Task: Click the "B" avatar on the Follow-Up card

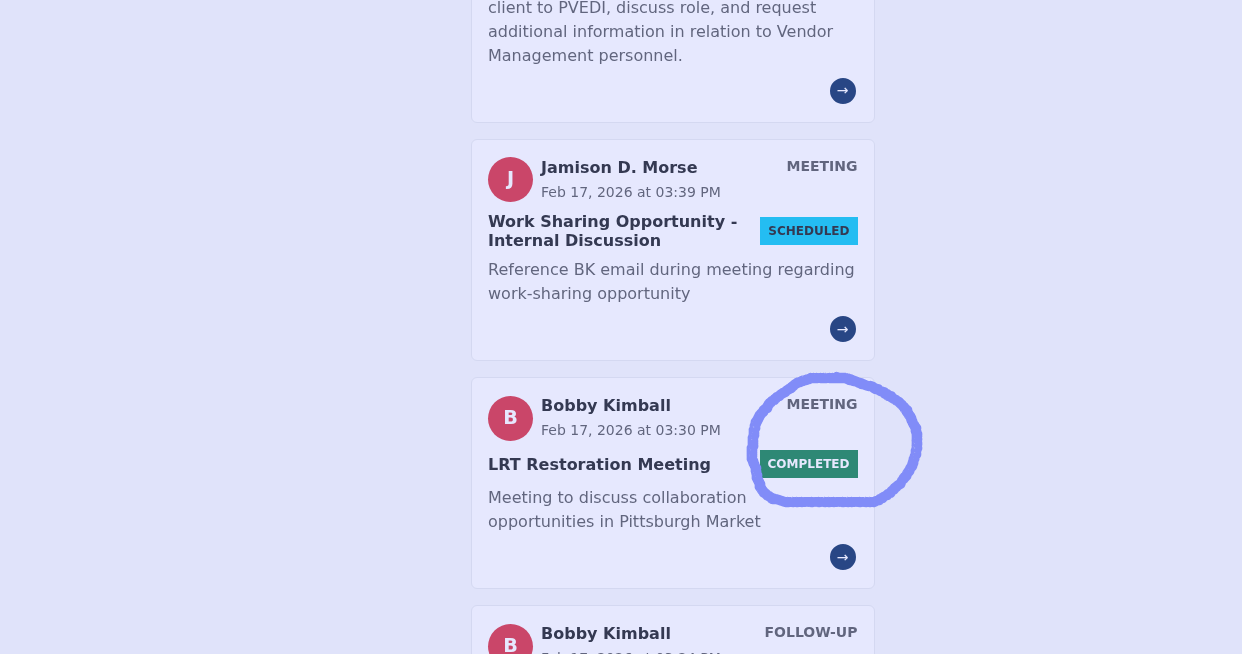Action: point(510,643)
